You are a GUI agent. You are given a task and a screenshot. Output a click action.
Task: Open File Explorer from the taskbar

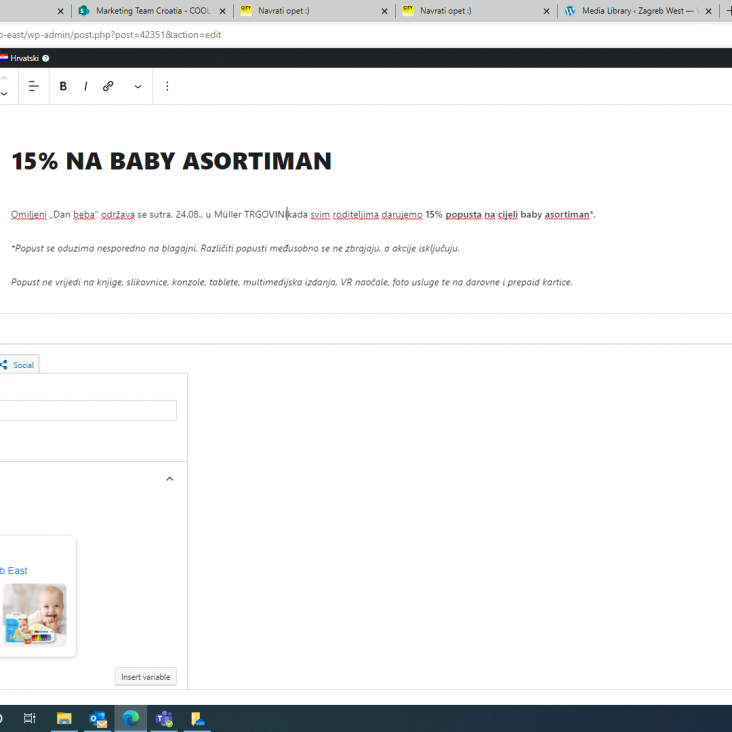pos(64,718)
